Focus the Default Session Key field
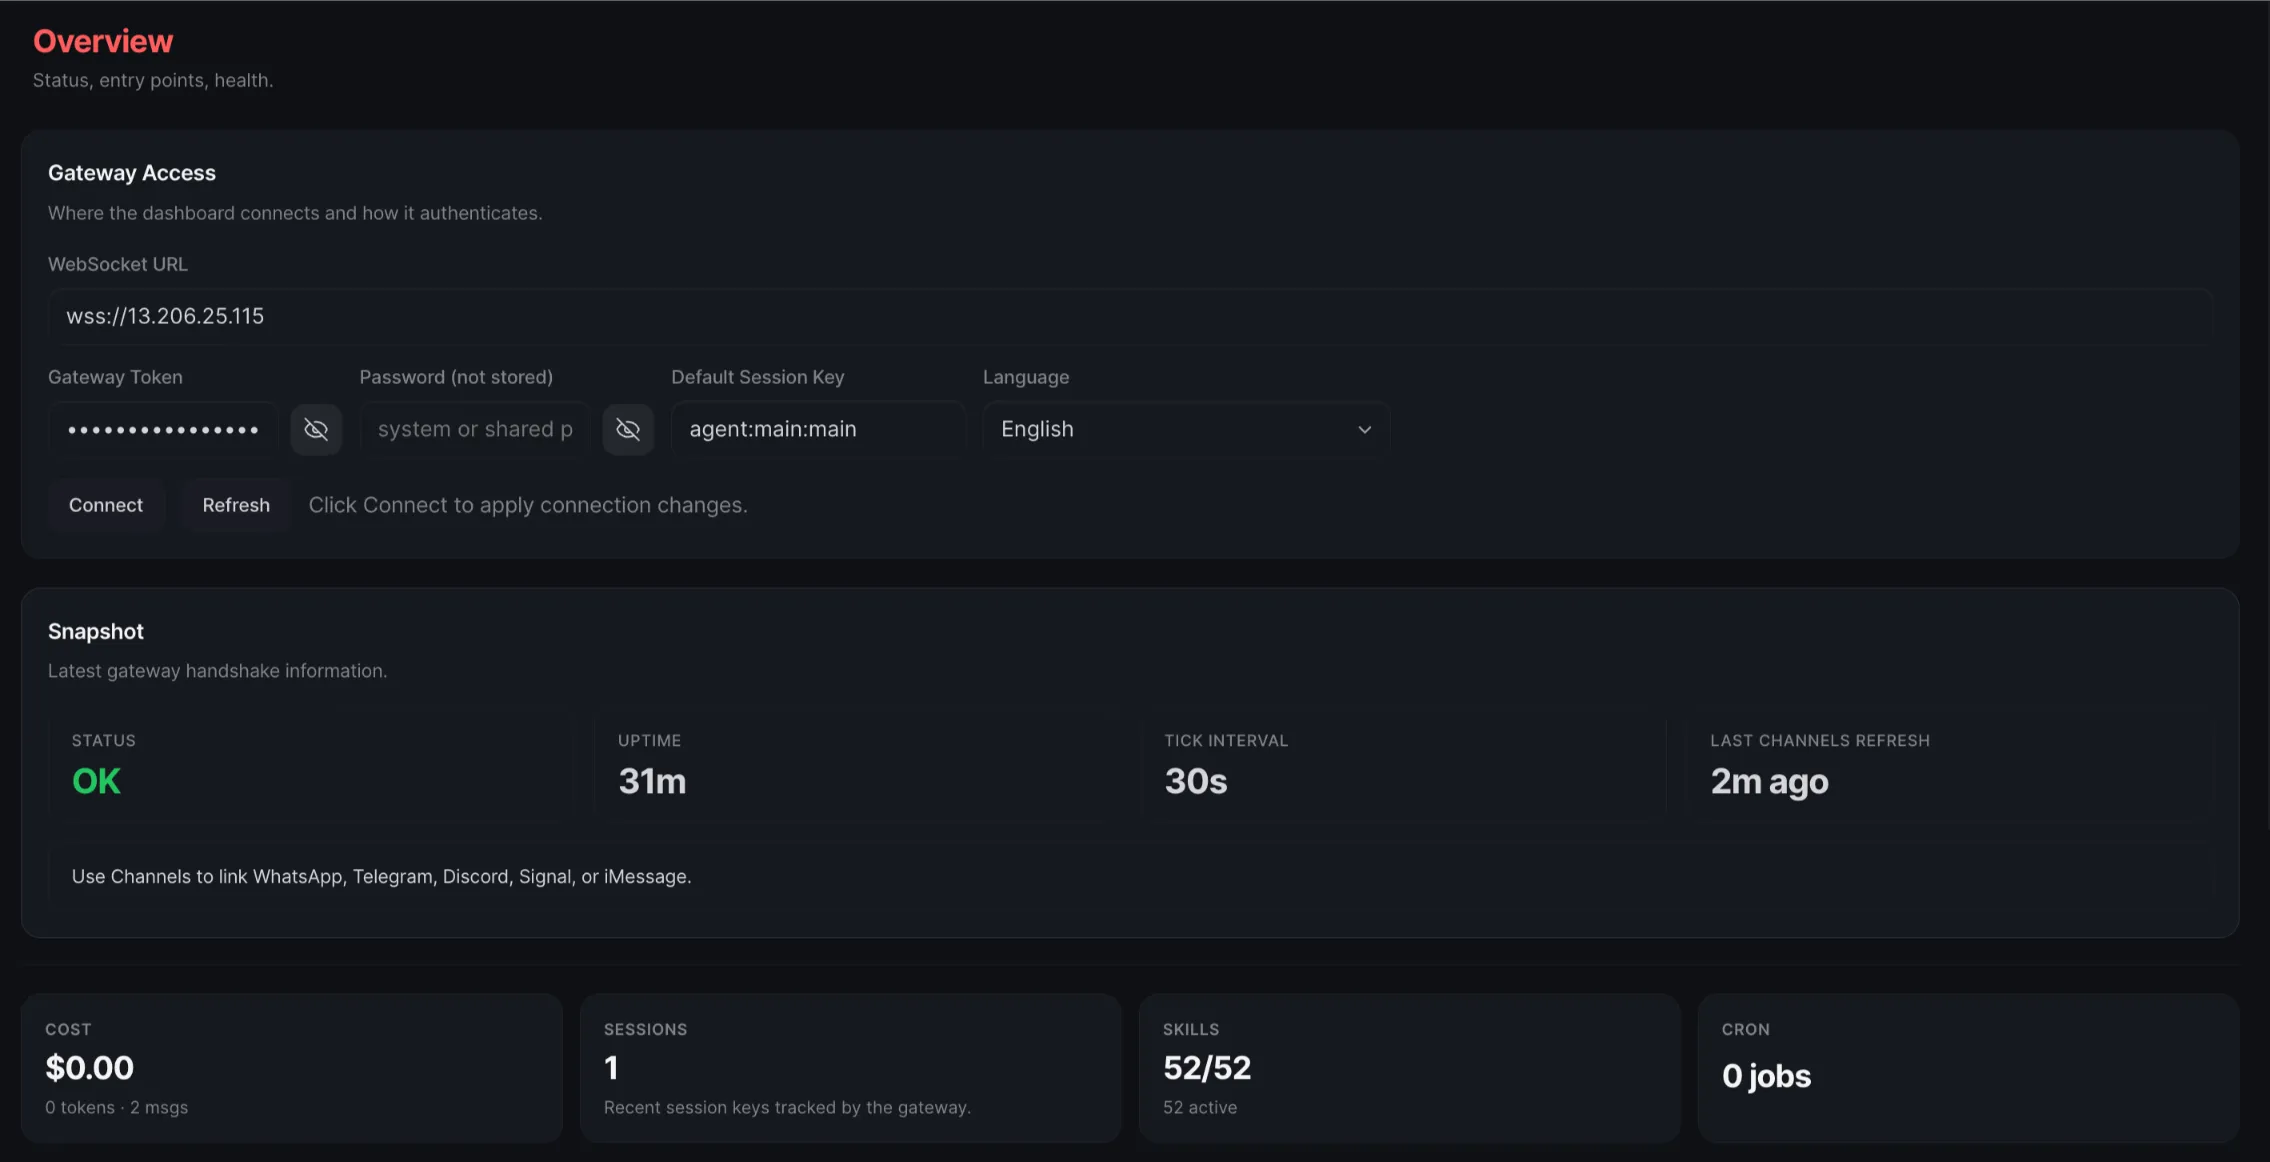2270x1162 pixels. click(819, 429)
